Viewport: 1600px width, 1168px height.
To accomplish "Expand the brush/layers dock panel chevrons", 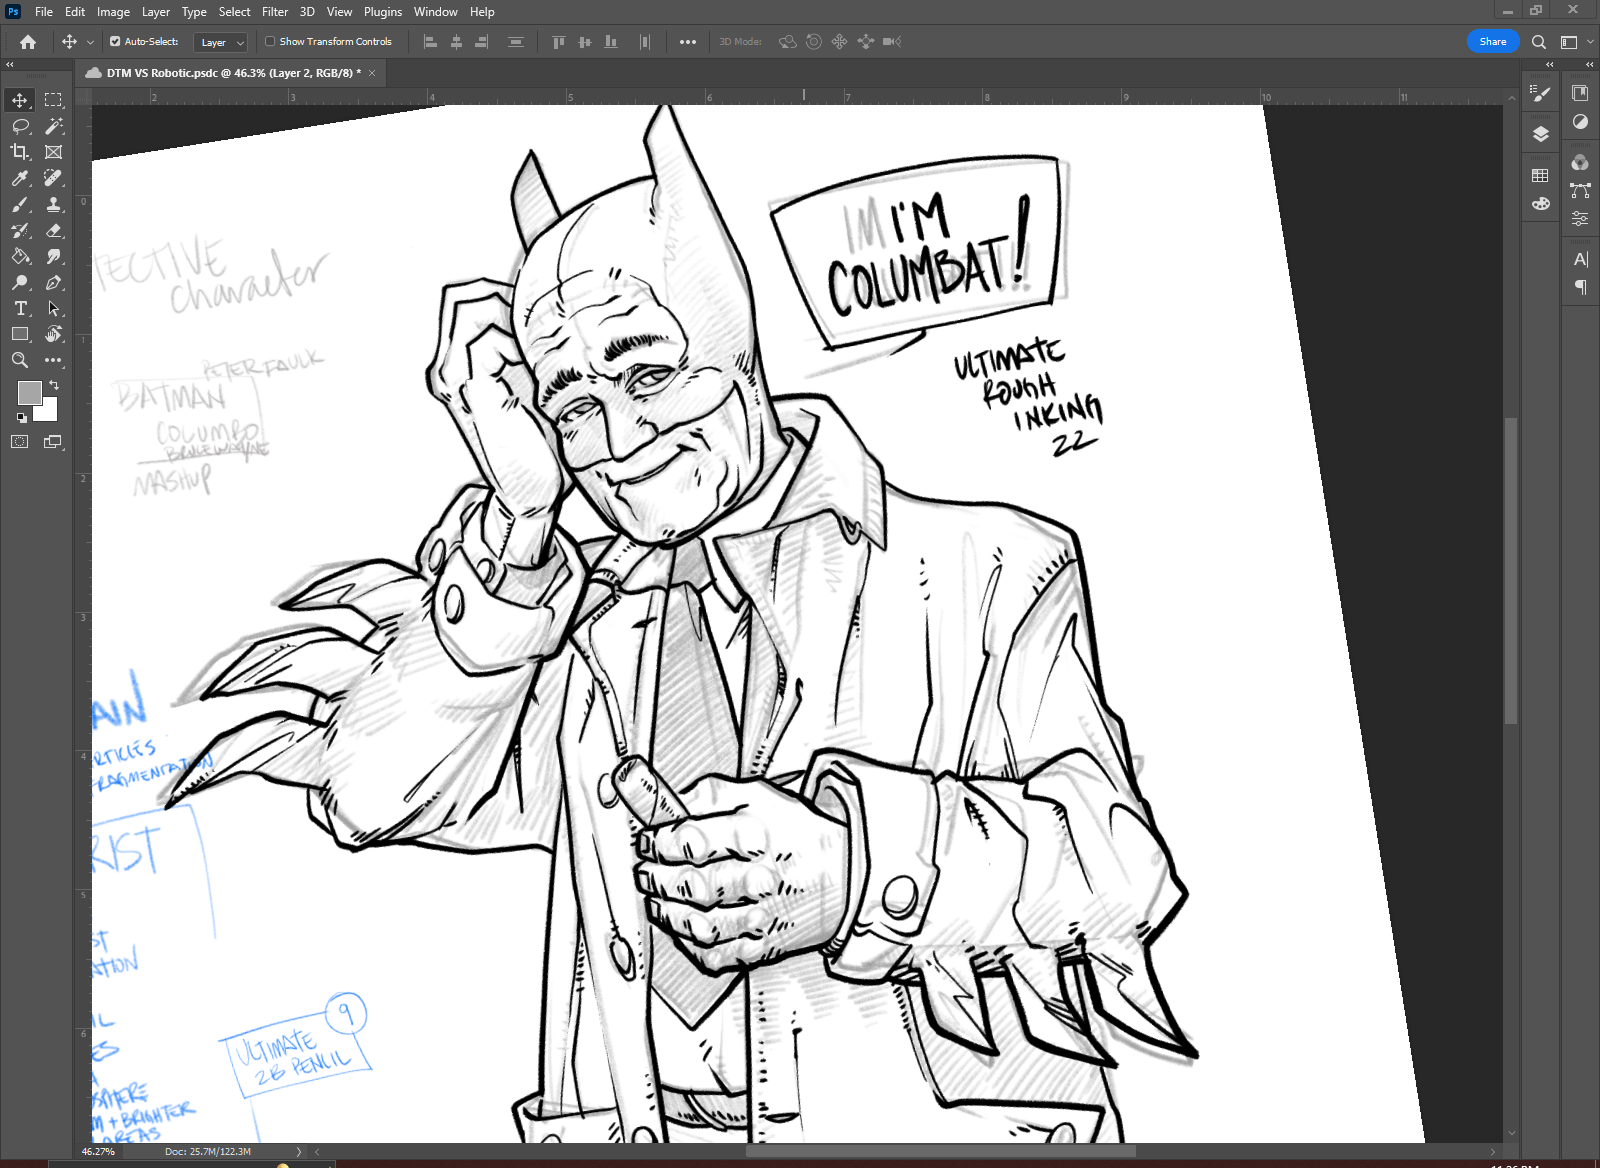I will [x=1550, y=64].
